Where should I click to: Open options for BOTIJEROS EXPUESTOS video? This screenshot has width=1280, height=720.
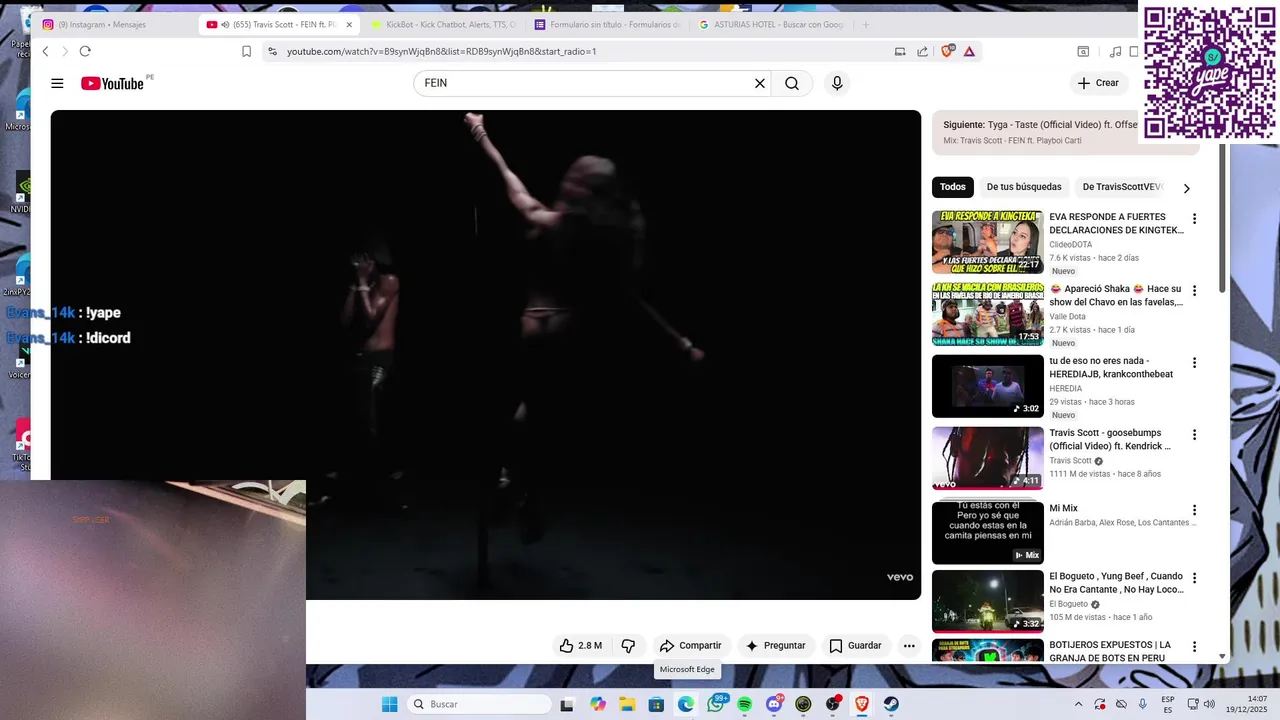(1193, 647)
